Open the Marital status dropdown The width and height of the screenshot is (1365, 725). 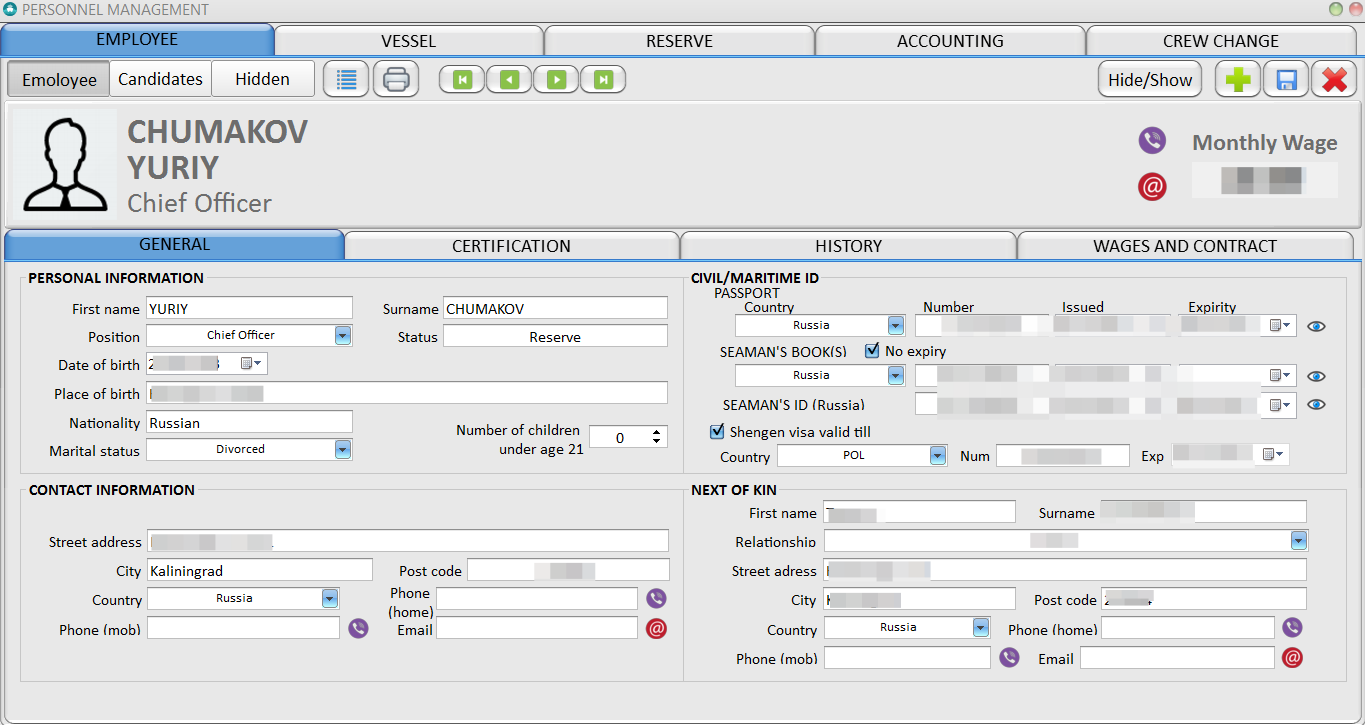[343, 450]
